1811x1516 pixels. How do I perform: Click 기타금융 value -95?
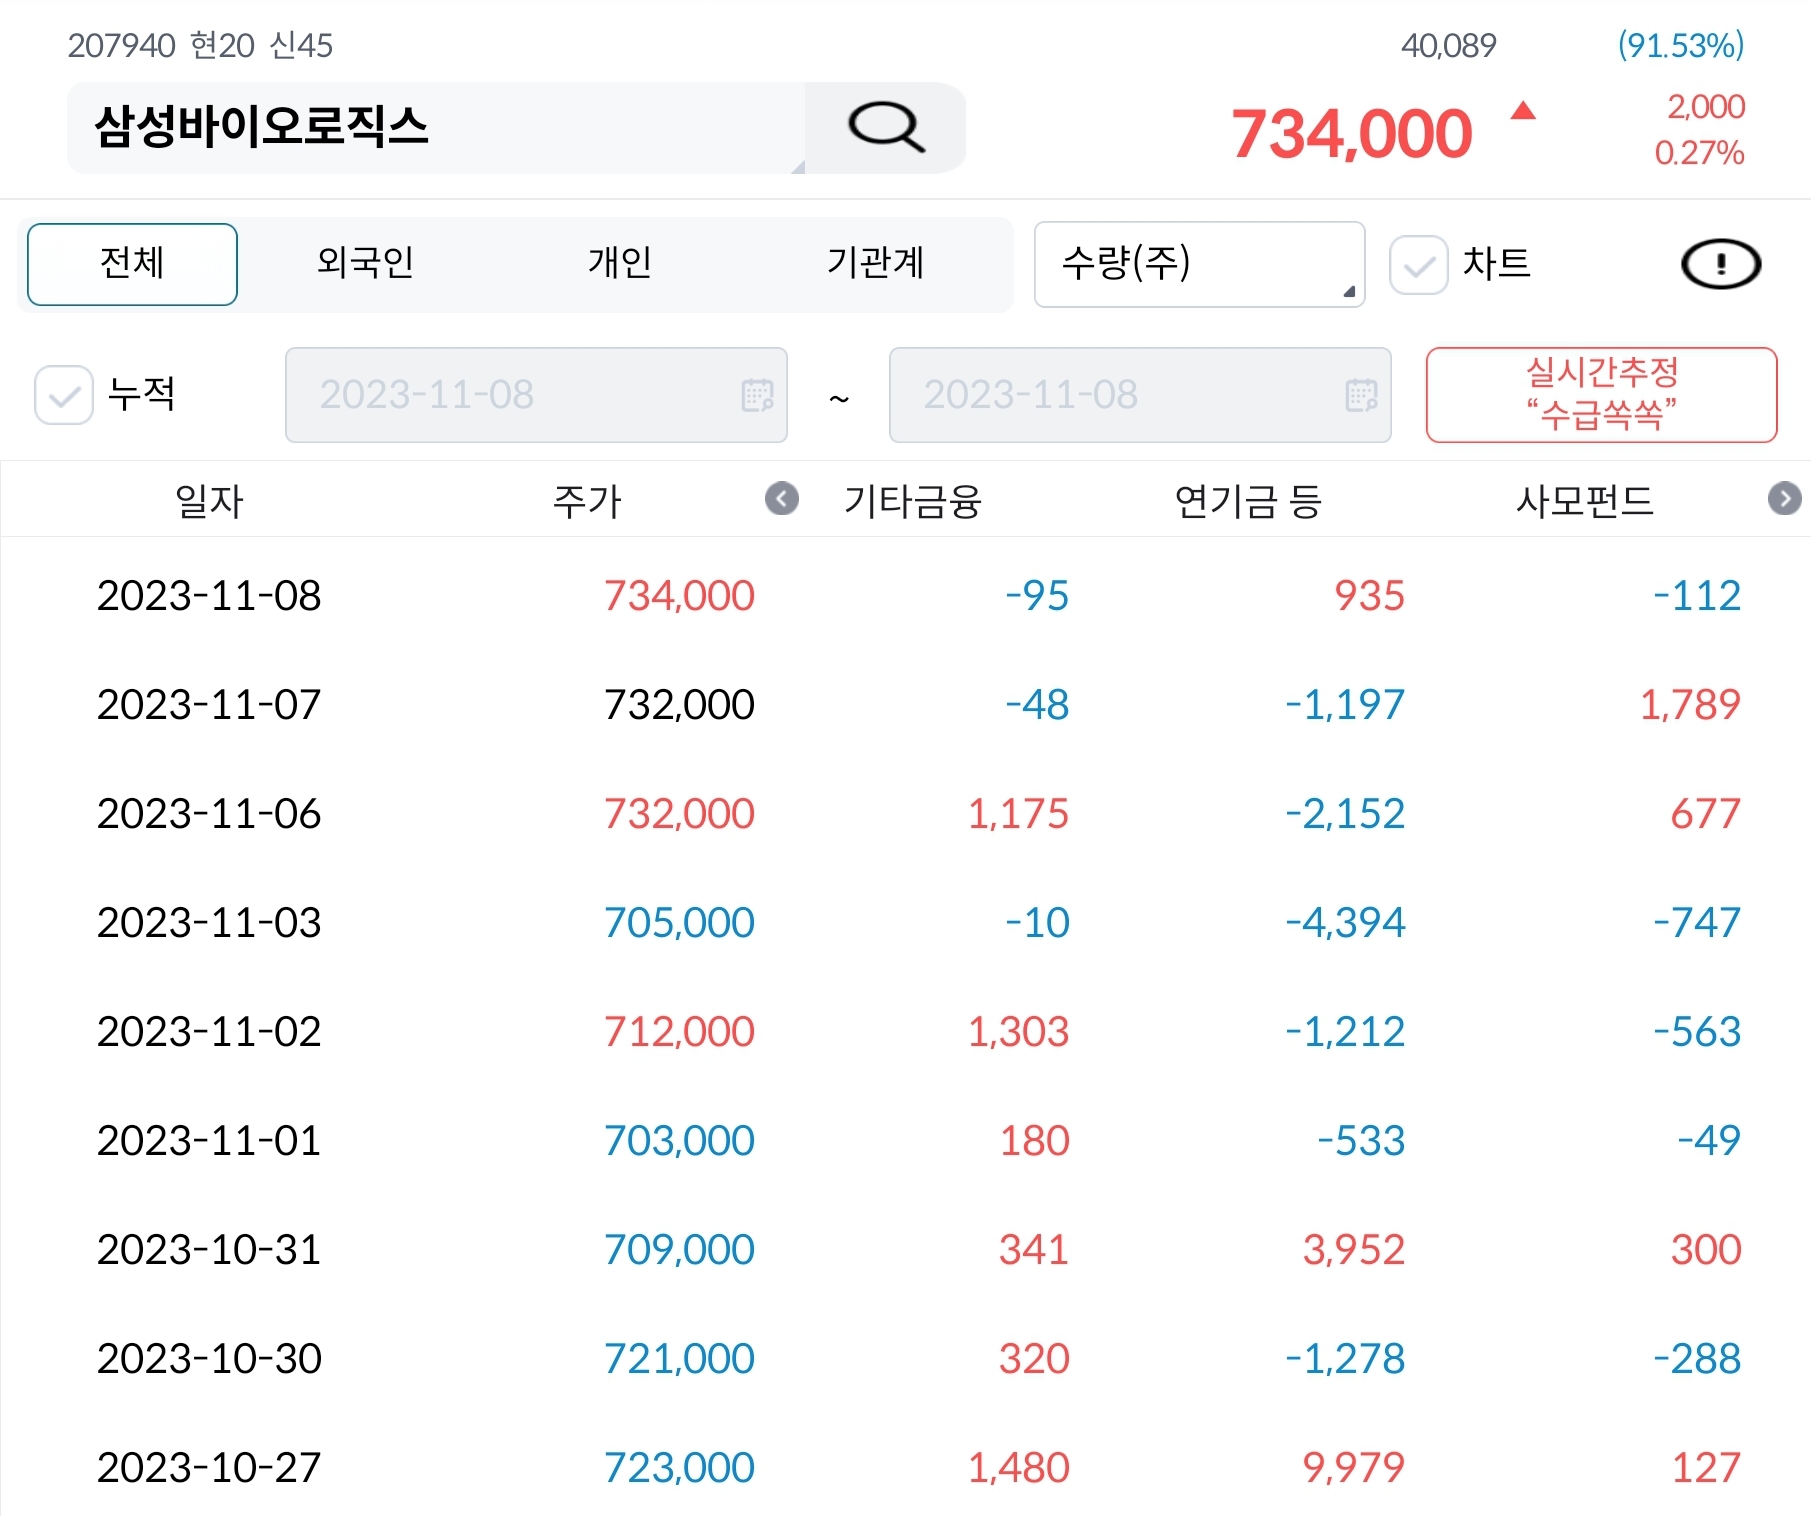point(1037,596)
